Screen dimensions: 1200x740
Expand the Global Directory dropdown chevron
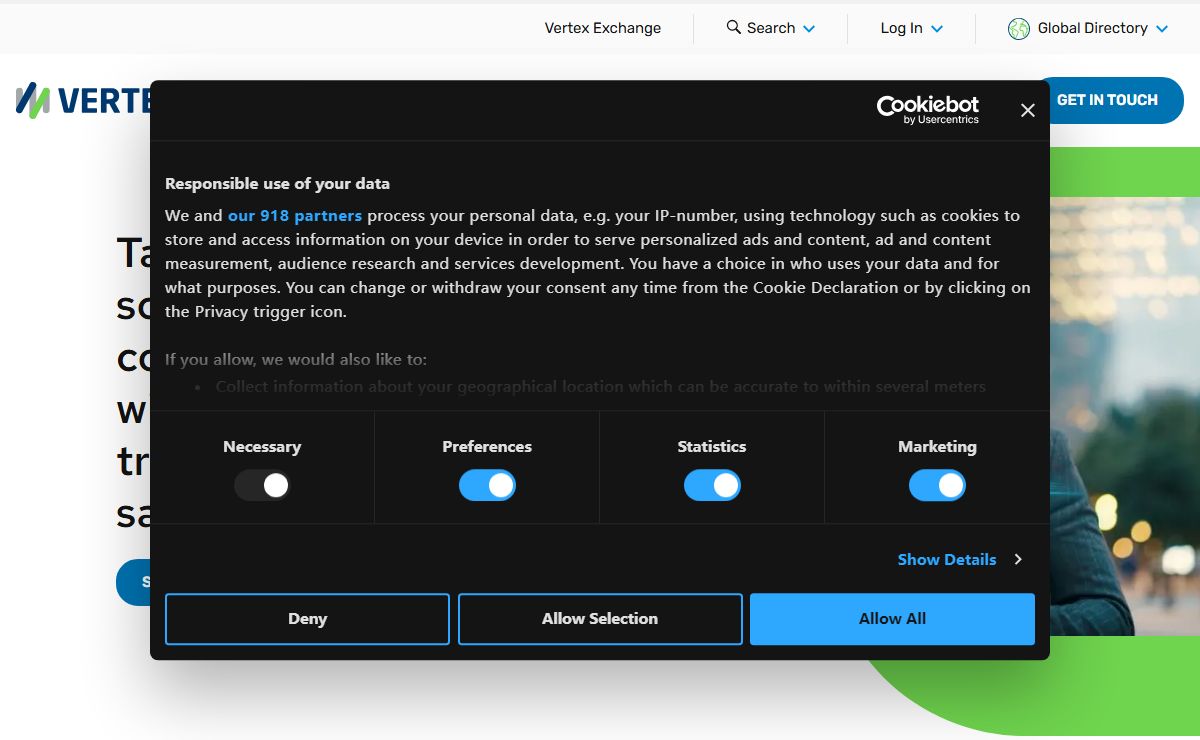point(1162,29)
